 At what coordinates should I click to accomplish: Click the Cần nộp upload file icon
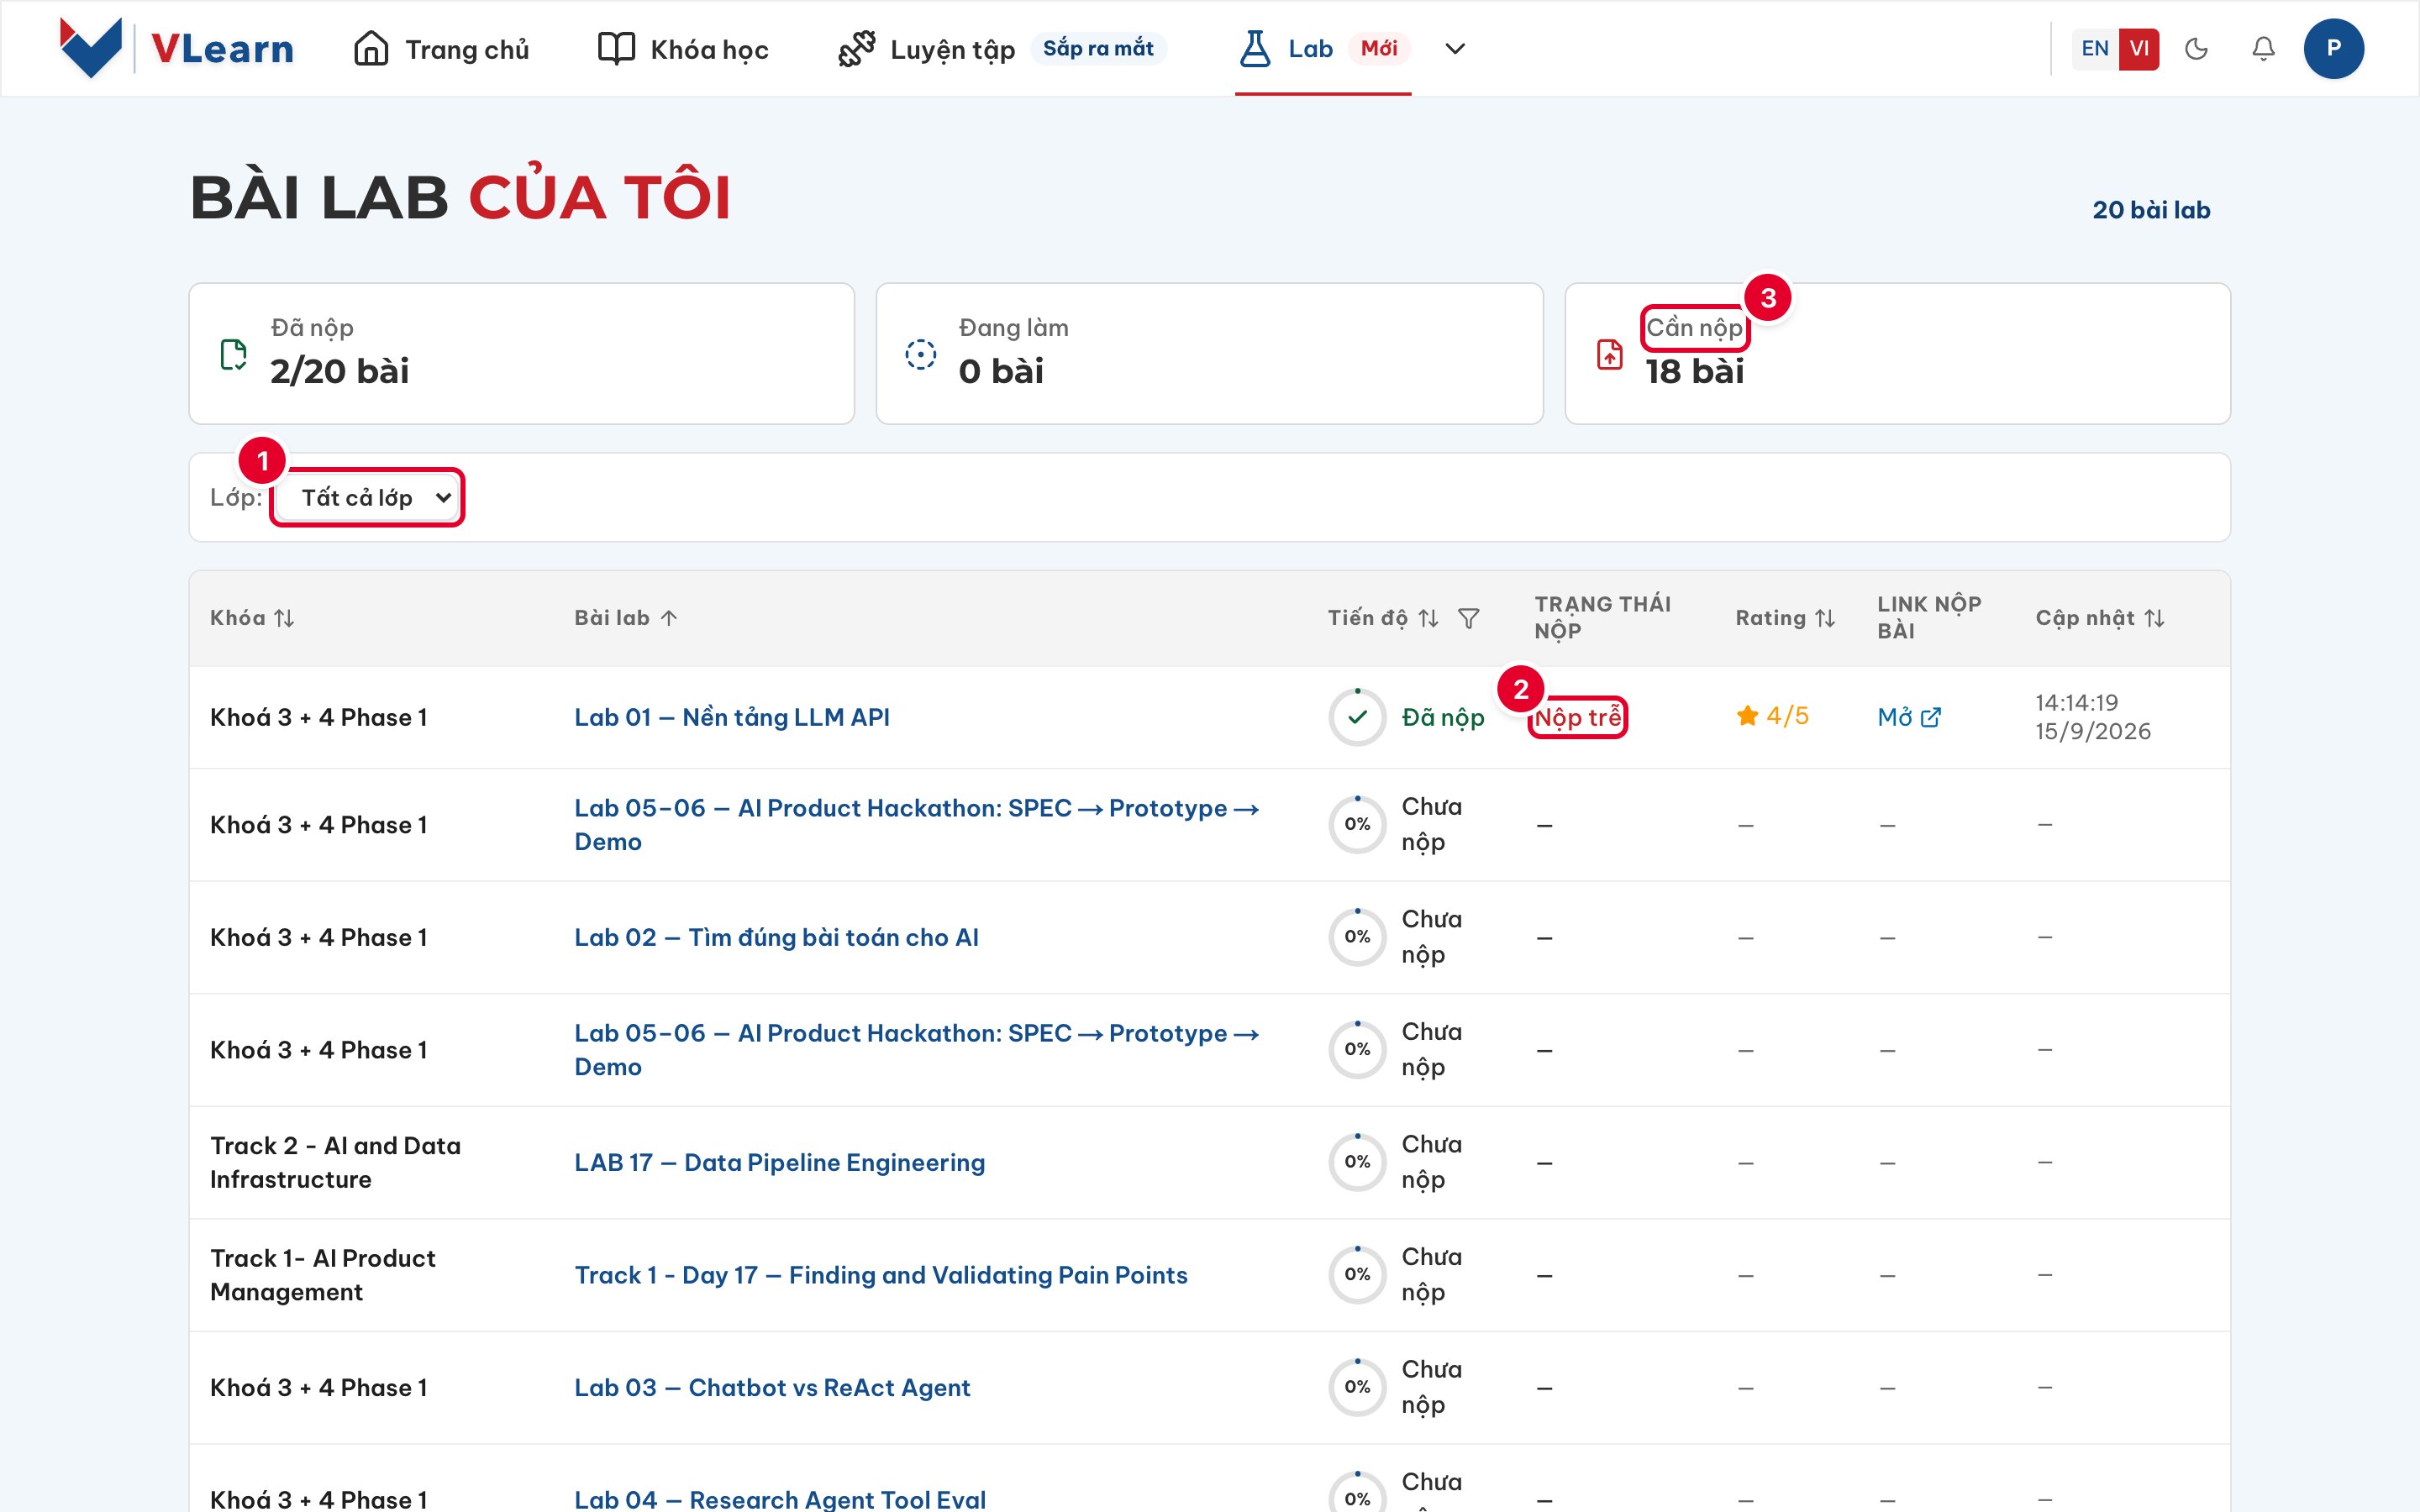point(1609,354)
